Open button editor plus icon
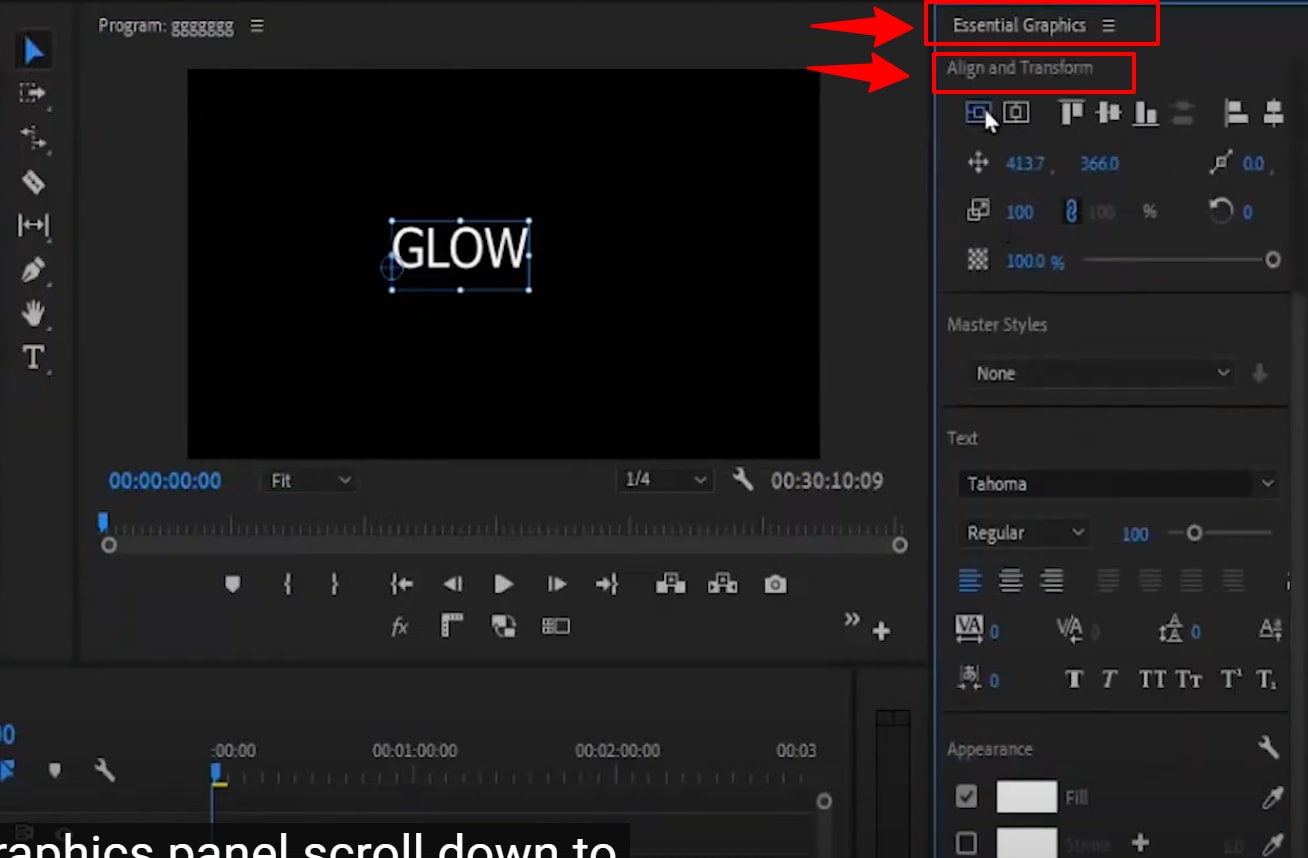The height and width of the screenshot is (858, 1308). coord(881,632)
